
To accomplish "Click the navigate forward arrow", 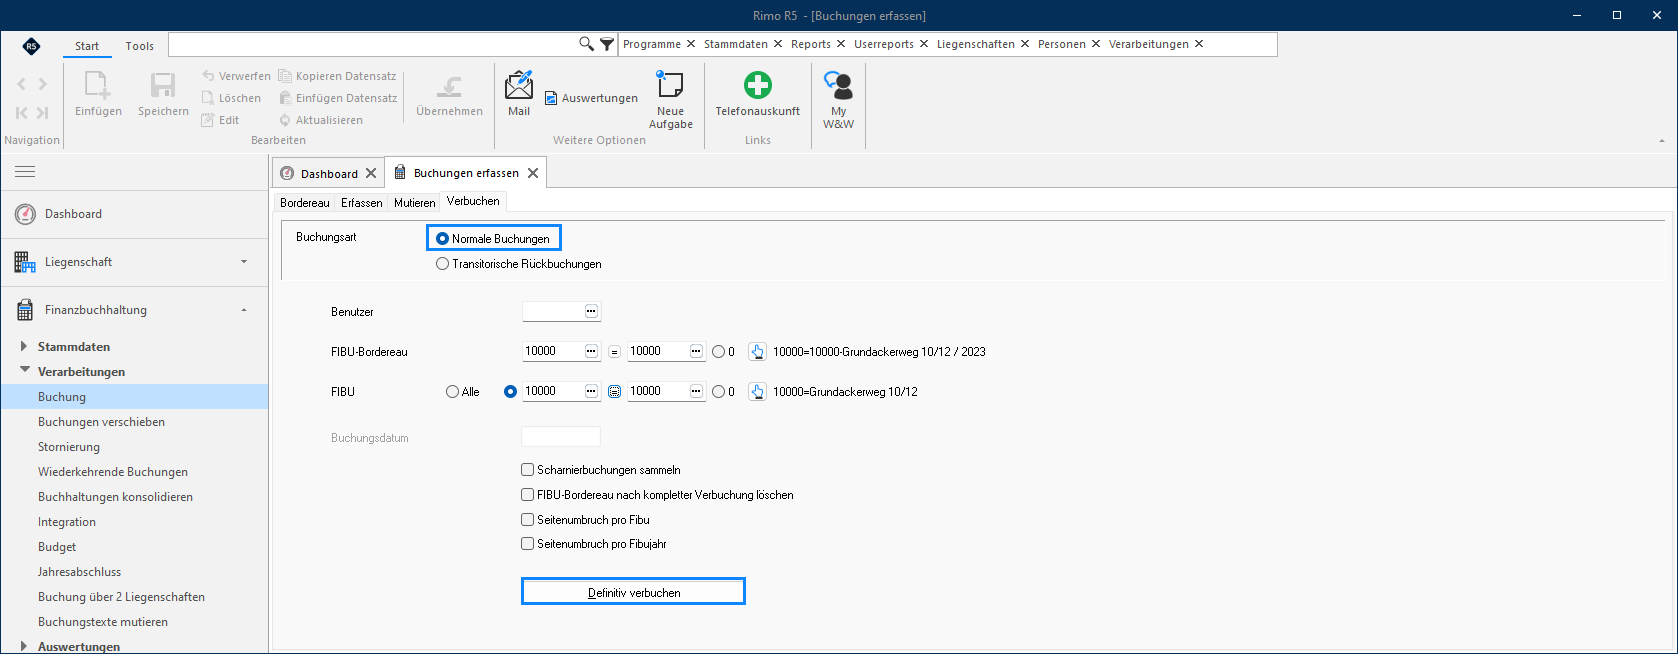I will pos(42,84).
